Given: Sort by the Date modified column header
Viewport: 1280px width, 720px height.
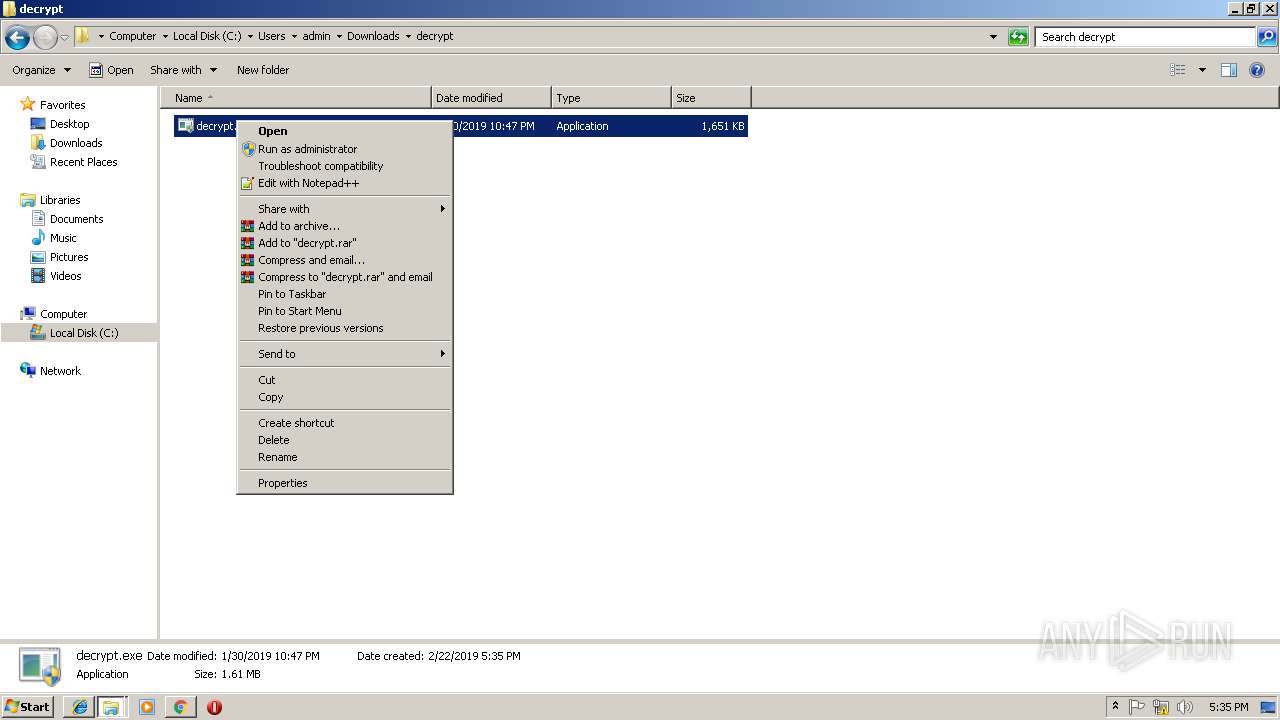Looking at the screenshot, I should pyautogui.click(x=491, y=98).
